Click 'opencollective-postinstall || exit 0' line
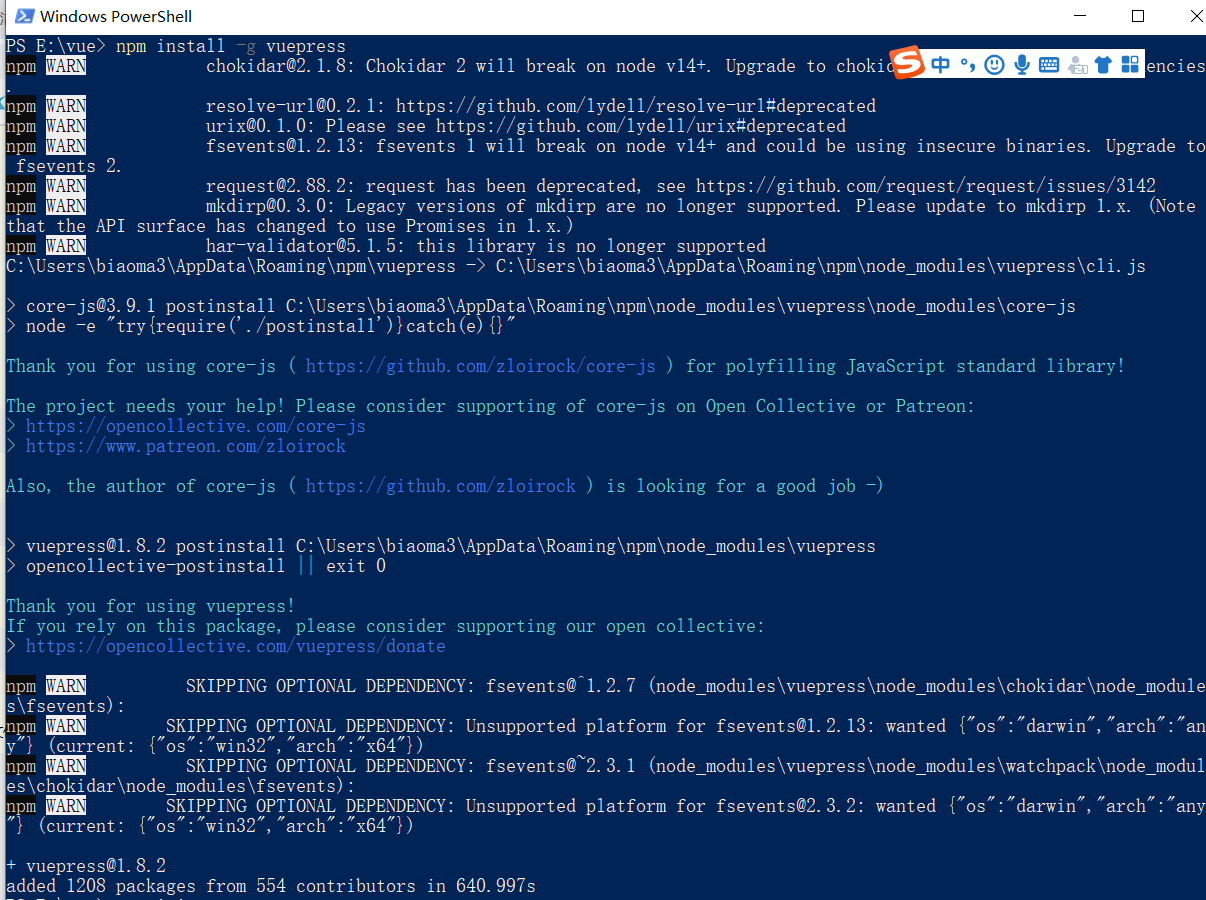 (x=196, y=566)
